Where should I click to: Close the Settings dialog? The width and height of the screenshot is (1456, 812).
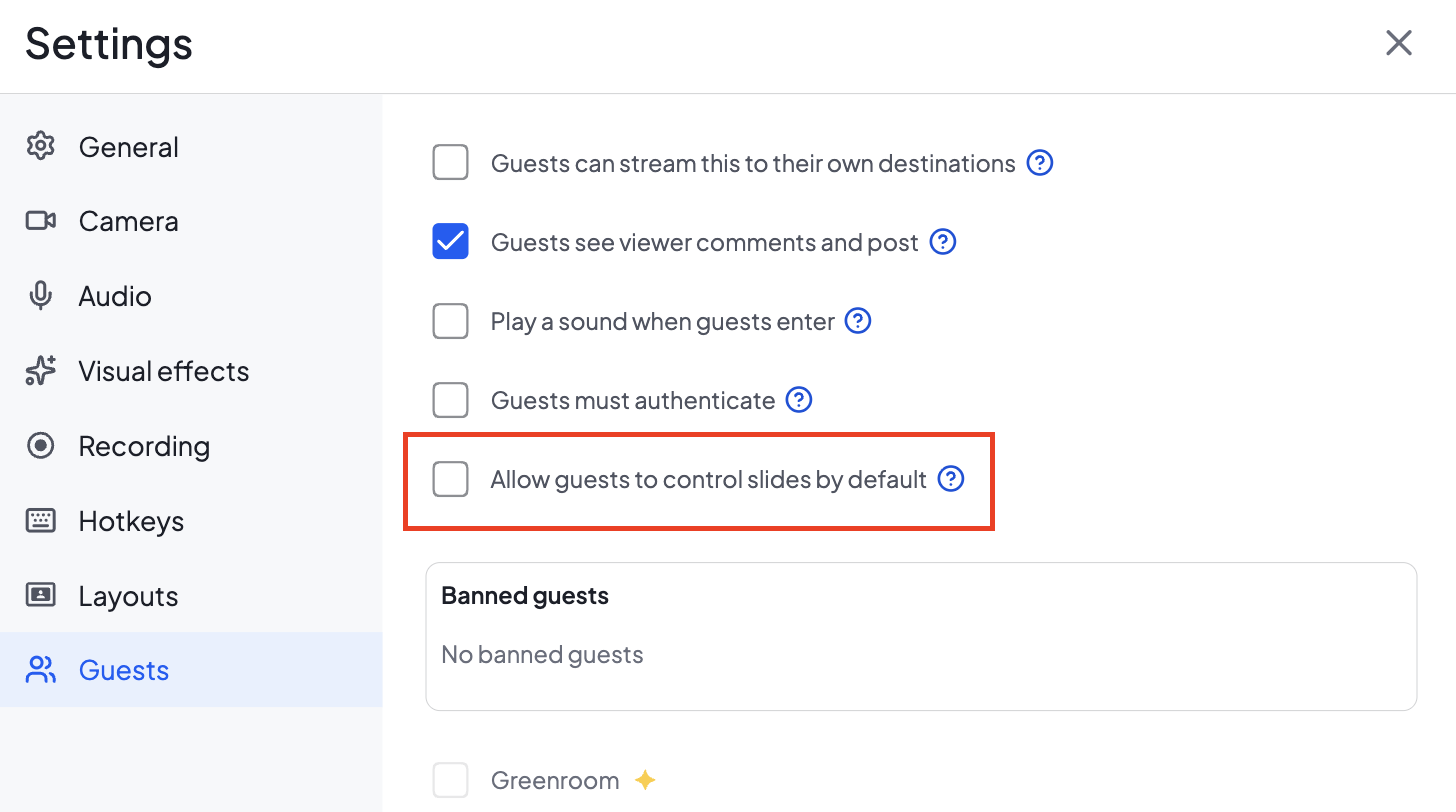click(x=1398, y=43)
